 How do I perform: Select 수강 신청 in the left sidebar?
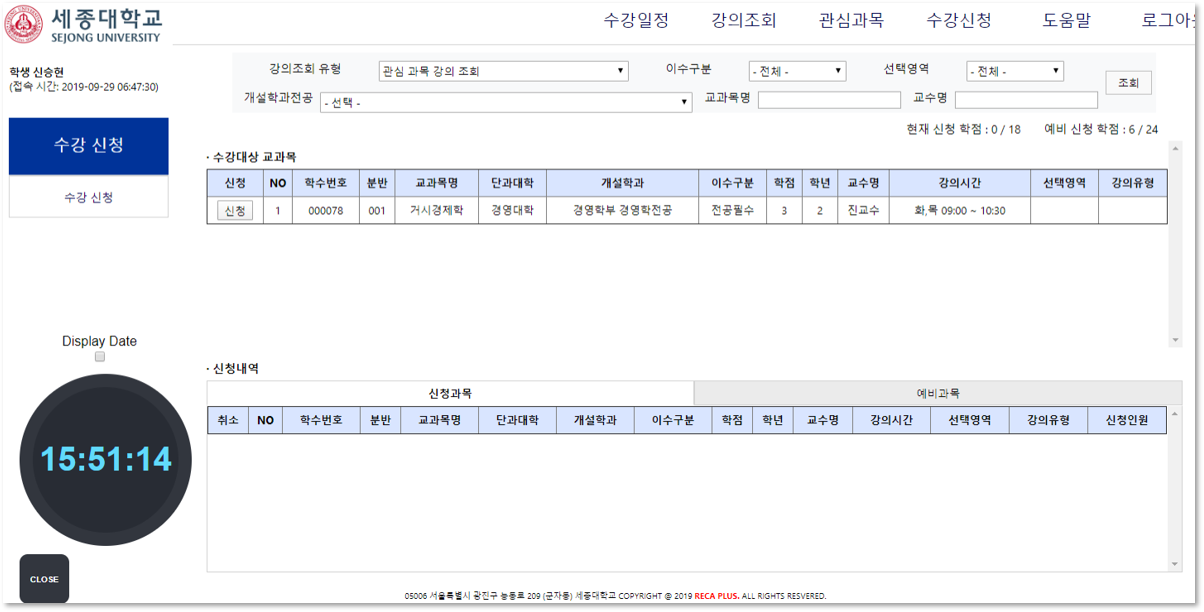click(x=87, y=198)
